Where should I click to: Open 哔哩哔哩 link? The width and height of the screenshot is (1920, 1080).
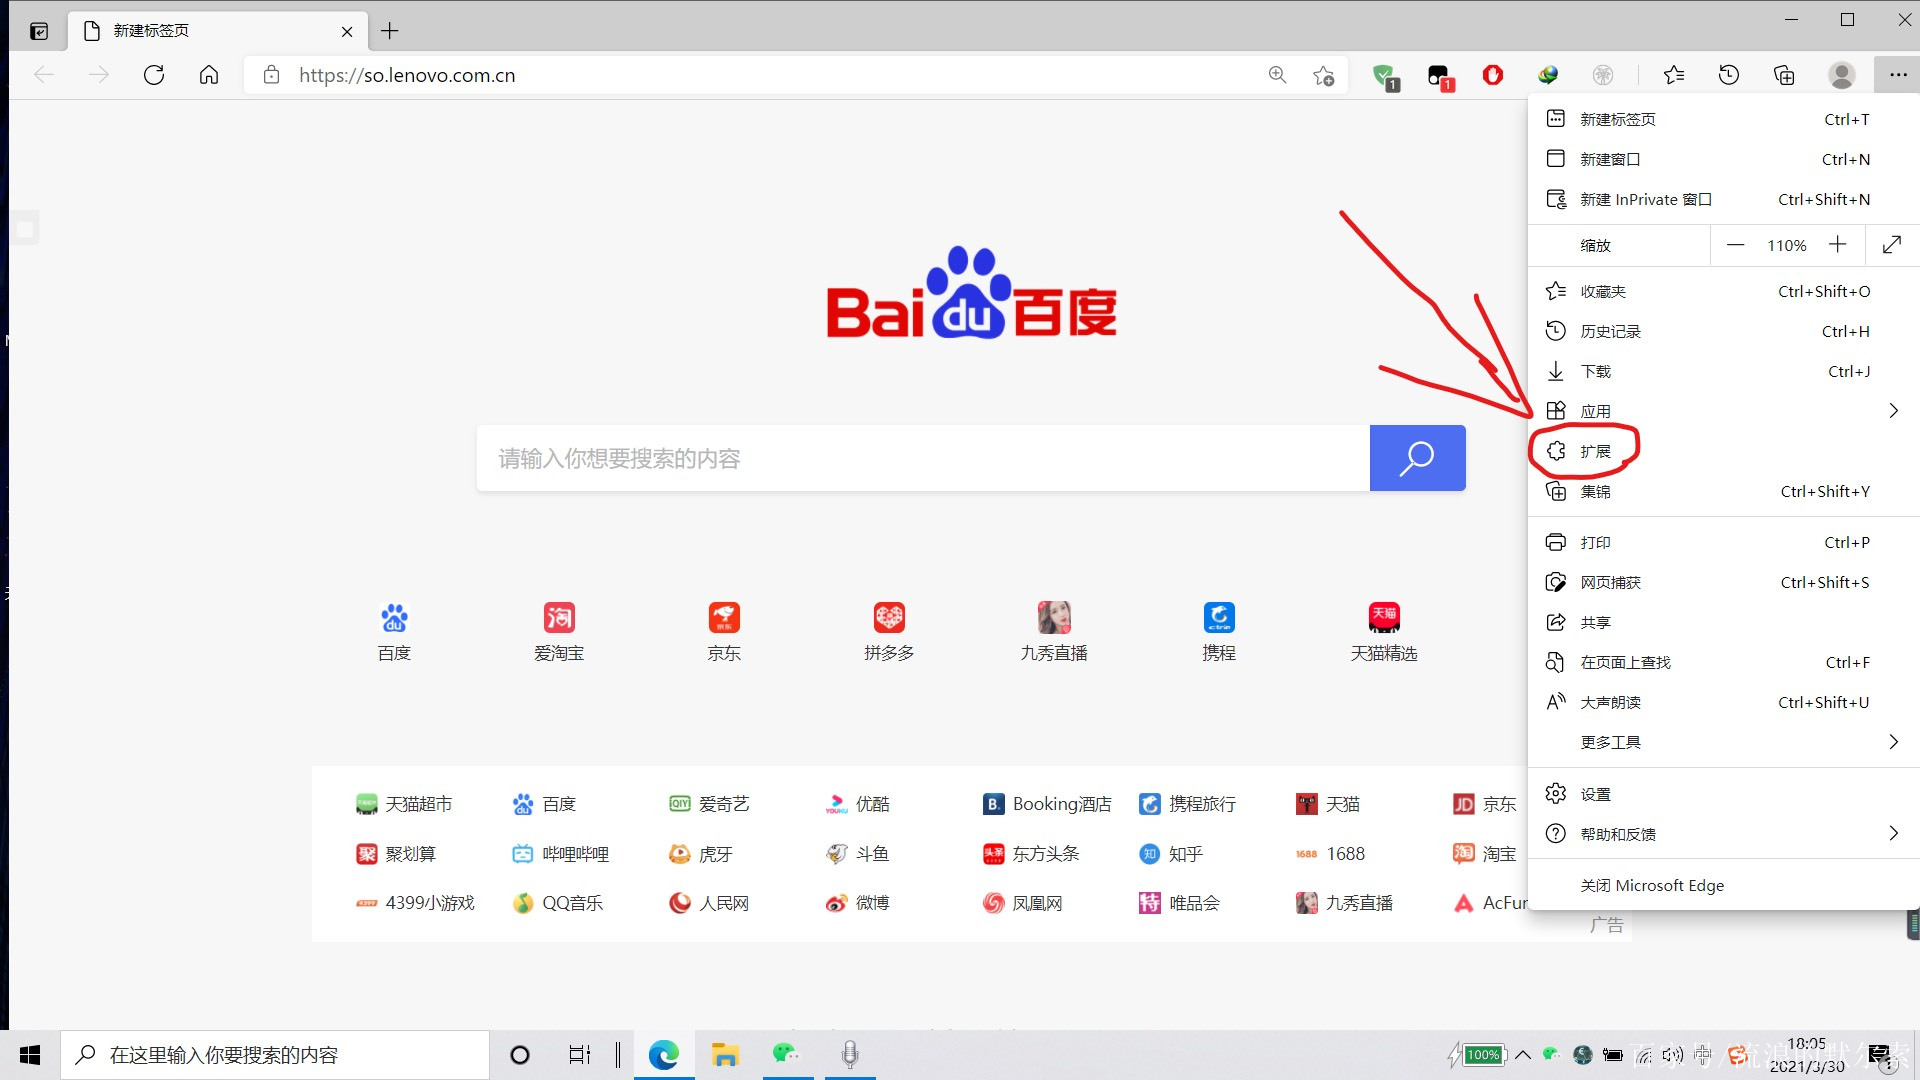pos(561,854)
